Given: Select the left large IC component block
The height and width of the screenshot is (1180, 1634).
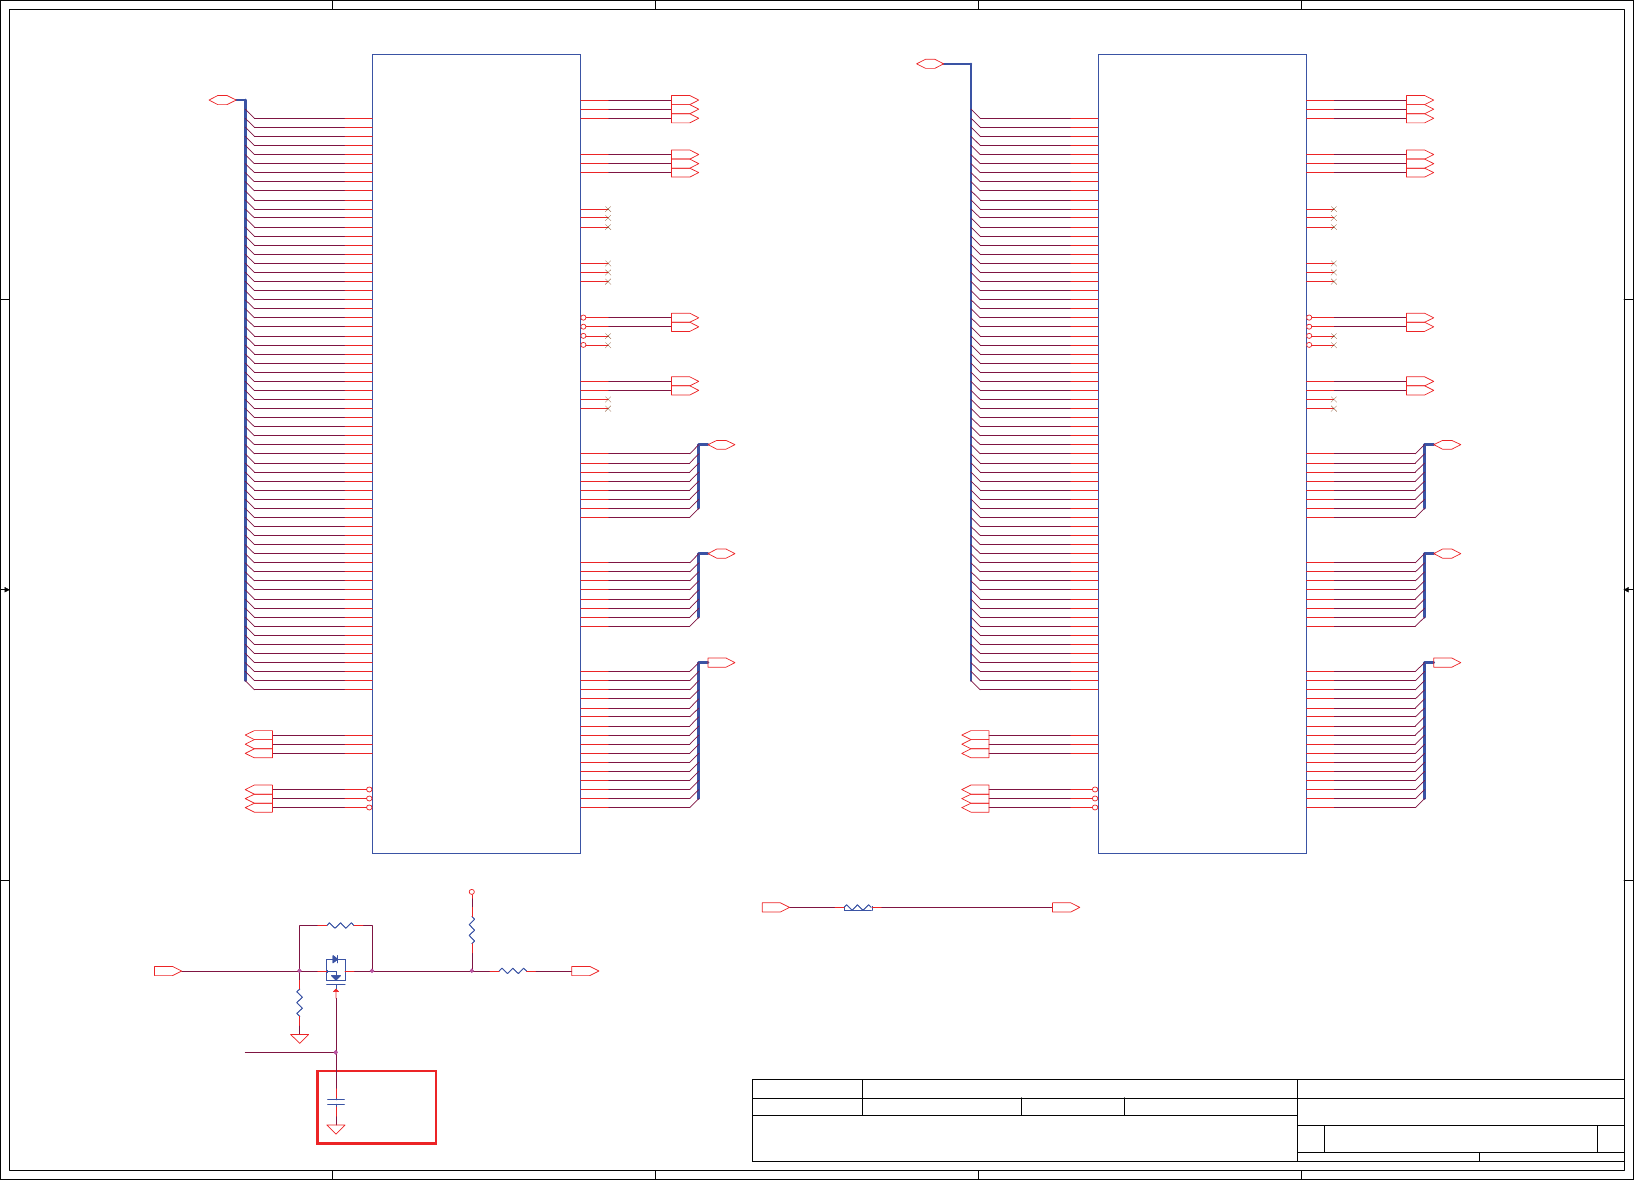Looking at the screenshot, I should [x=476, y=454].
